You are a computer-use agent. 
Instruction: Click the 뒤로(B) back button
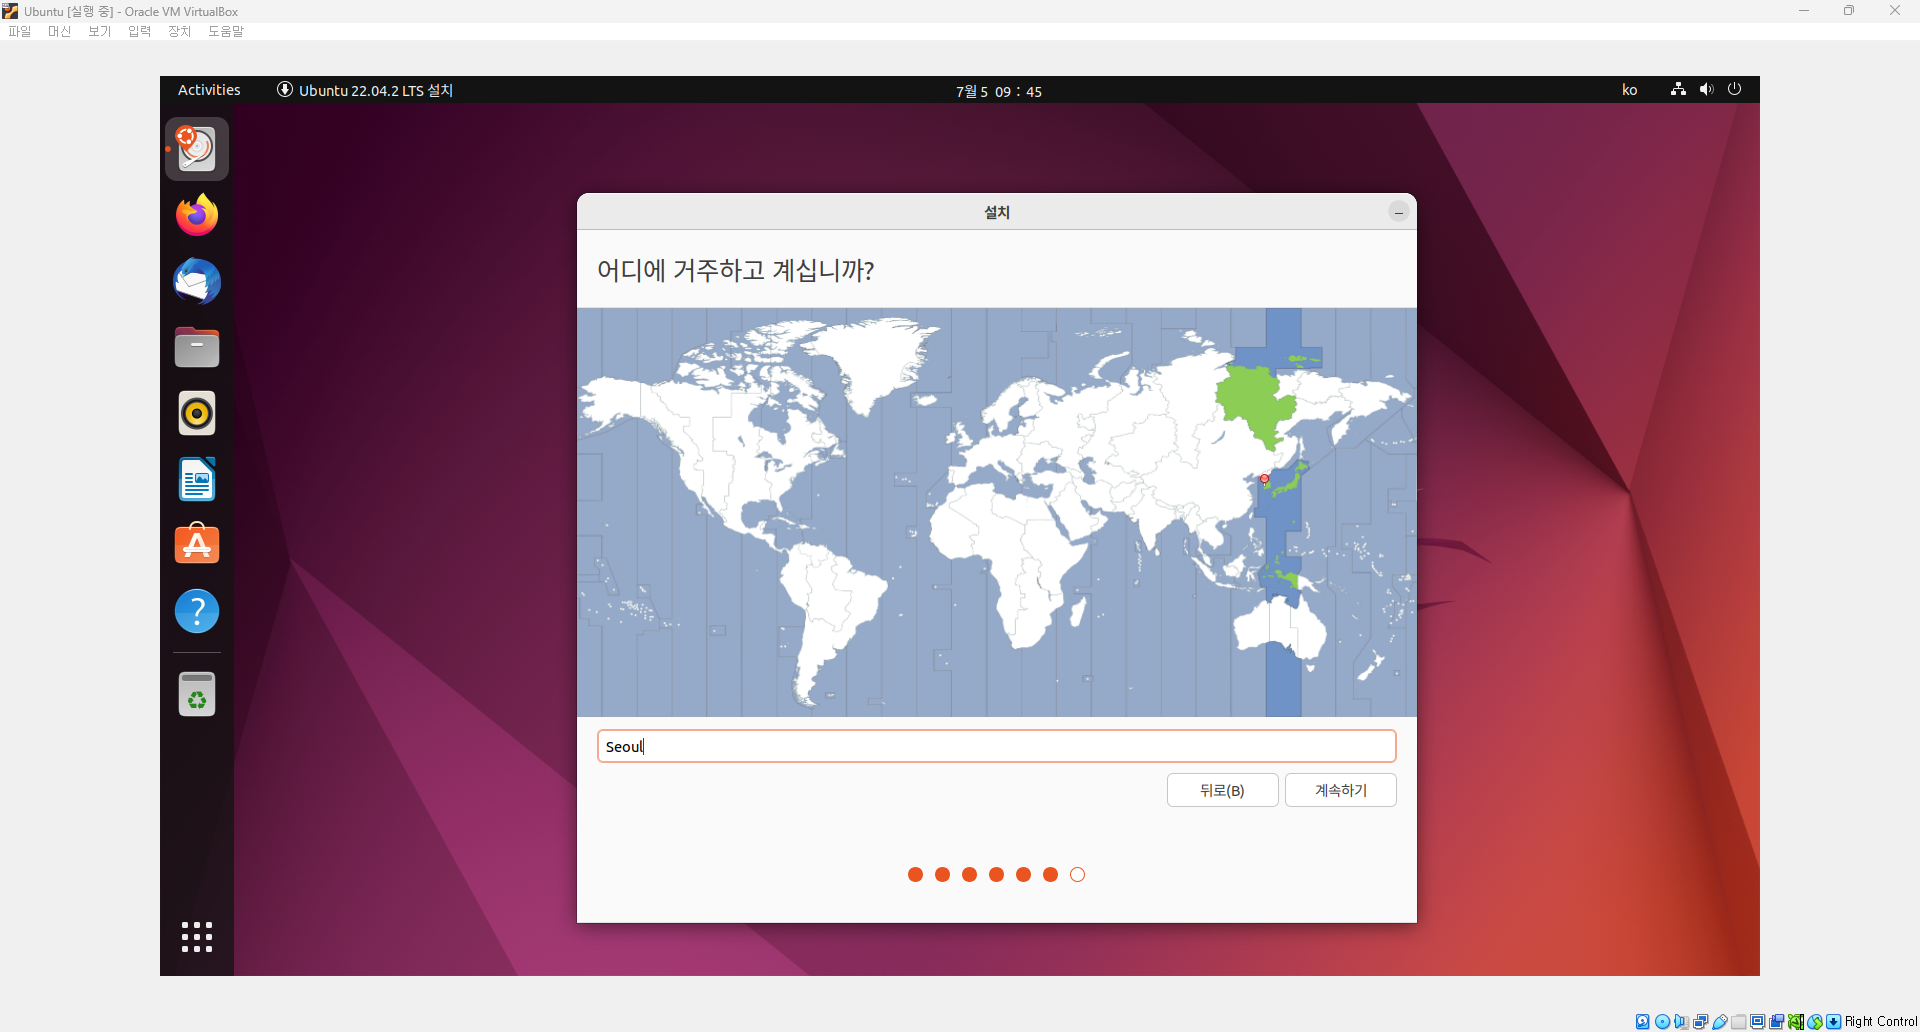1222,790
